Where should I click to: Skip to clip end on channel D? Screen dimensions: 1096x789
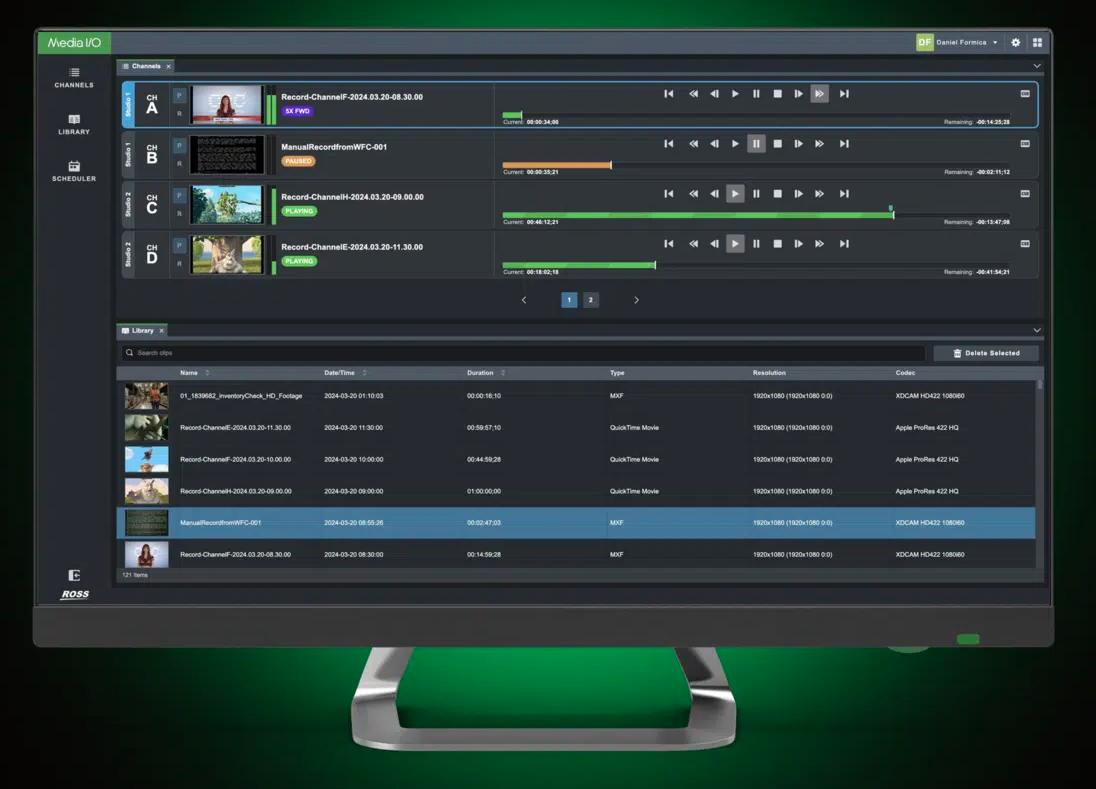[844, 244]
